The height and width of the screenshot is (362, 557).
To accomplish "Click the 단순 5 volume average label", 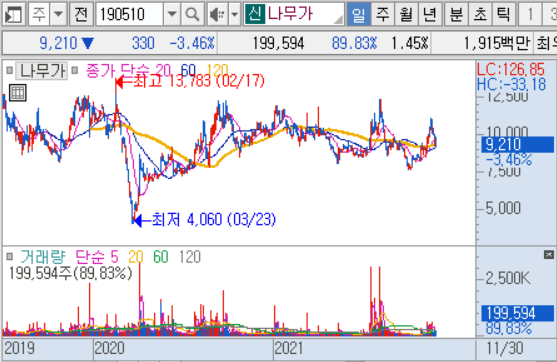I will 97,256.
